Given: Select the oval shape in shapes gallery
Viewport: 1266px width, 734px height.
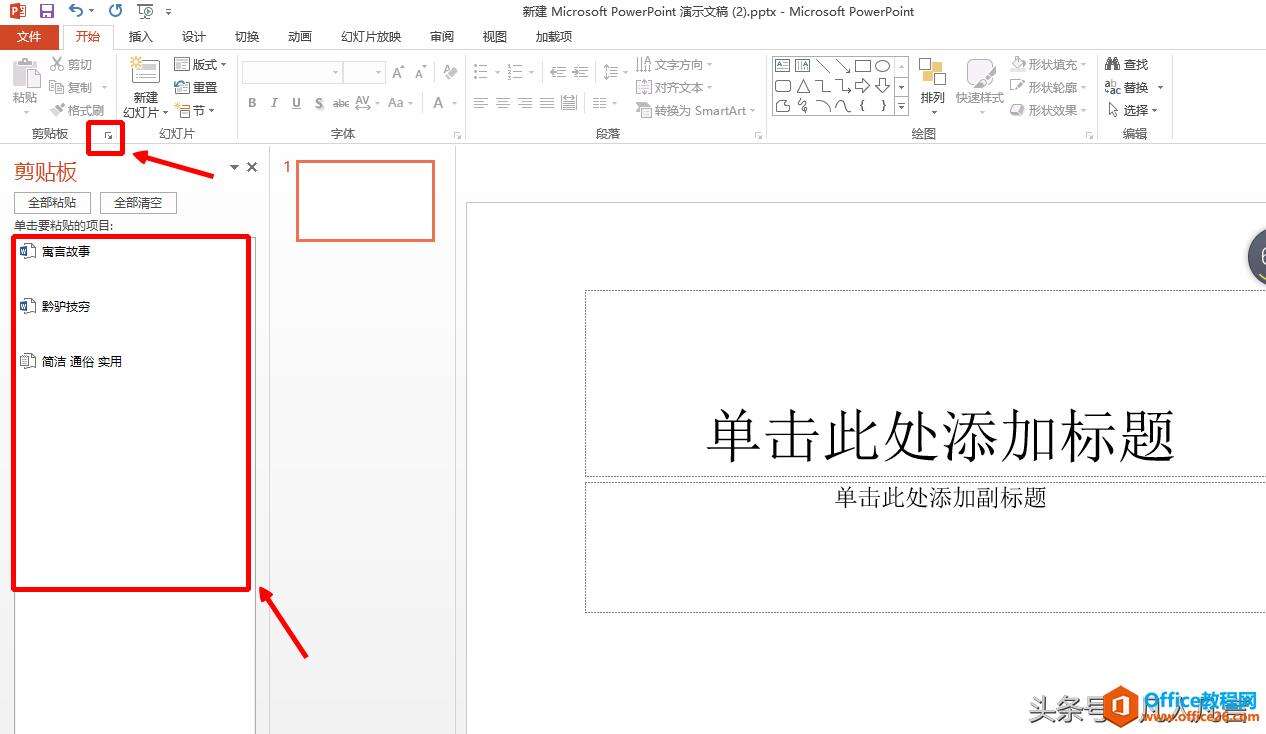Looking at the screenshot, I should (882, 66).
